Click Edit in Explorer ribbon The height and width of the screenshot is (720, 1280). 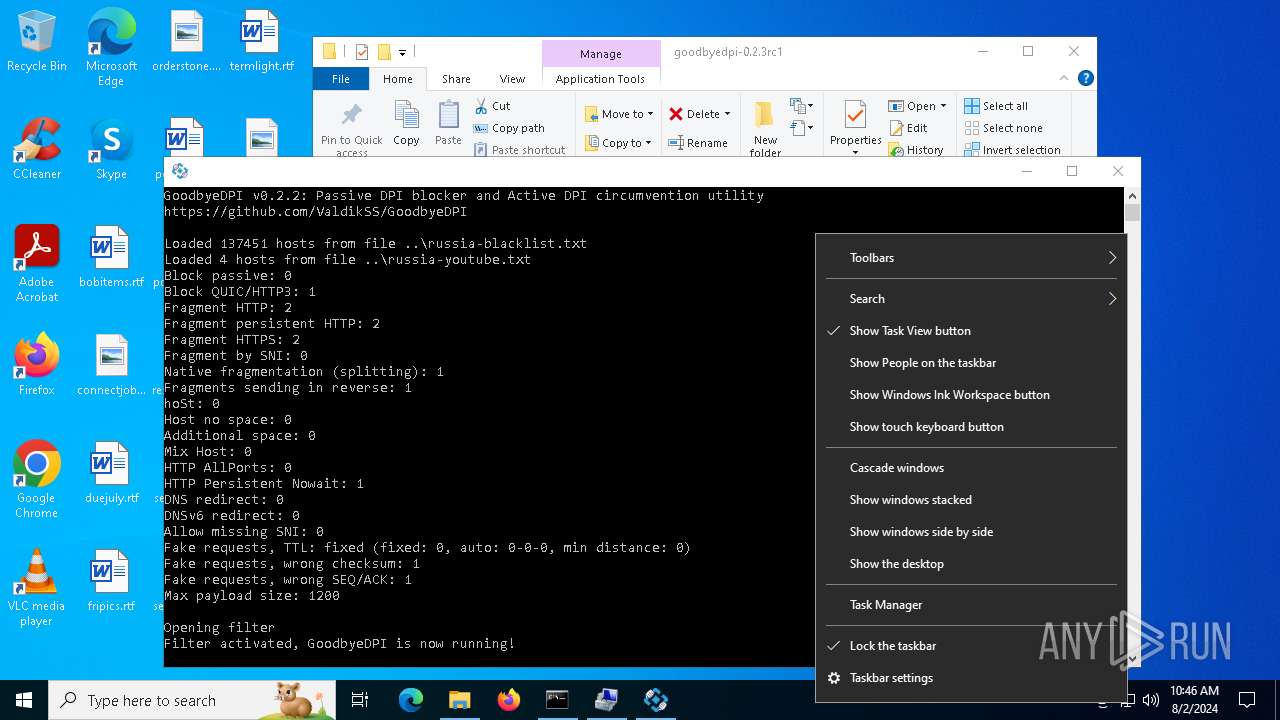click(x=908, y=128)
